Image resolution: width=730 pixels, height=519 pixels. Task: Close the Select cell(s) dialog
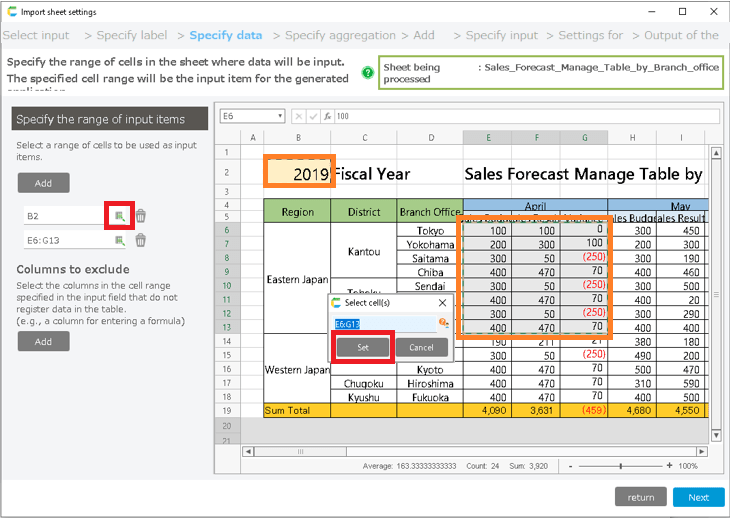(x=442, y=302)
